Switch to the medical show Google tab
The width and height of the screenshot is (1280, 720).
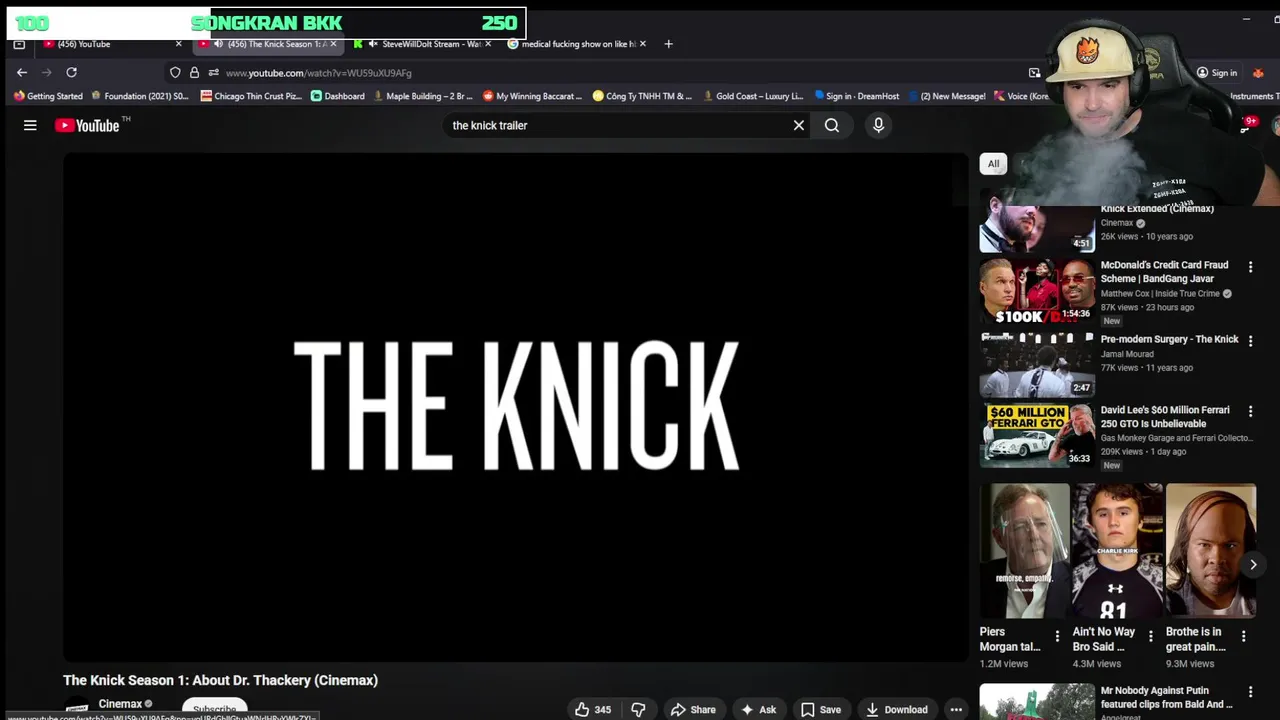(x=575, y=44)
